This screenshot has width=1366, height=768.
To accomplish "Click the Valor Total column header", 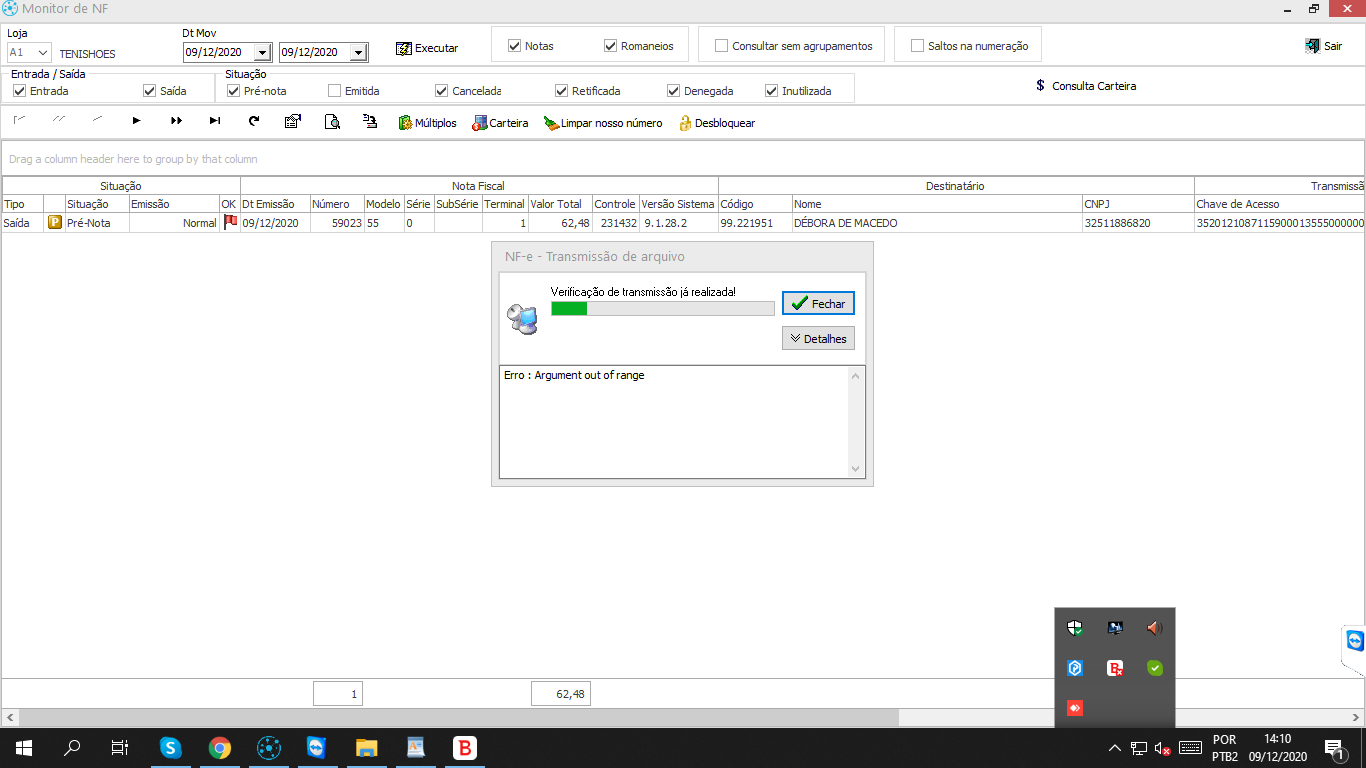I will pyautogui.click(x=560, y=204).
